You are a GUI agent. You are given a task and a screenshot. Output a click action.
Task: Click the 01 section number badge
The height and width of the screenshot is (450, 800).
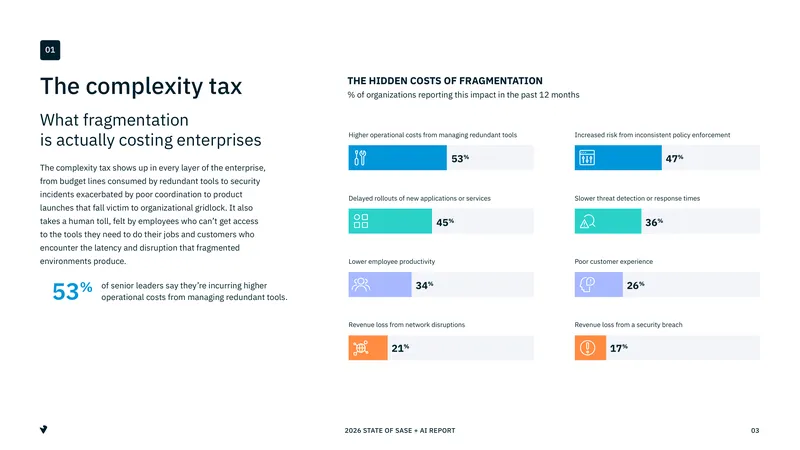click(x=50, y=50)
